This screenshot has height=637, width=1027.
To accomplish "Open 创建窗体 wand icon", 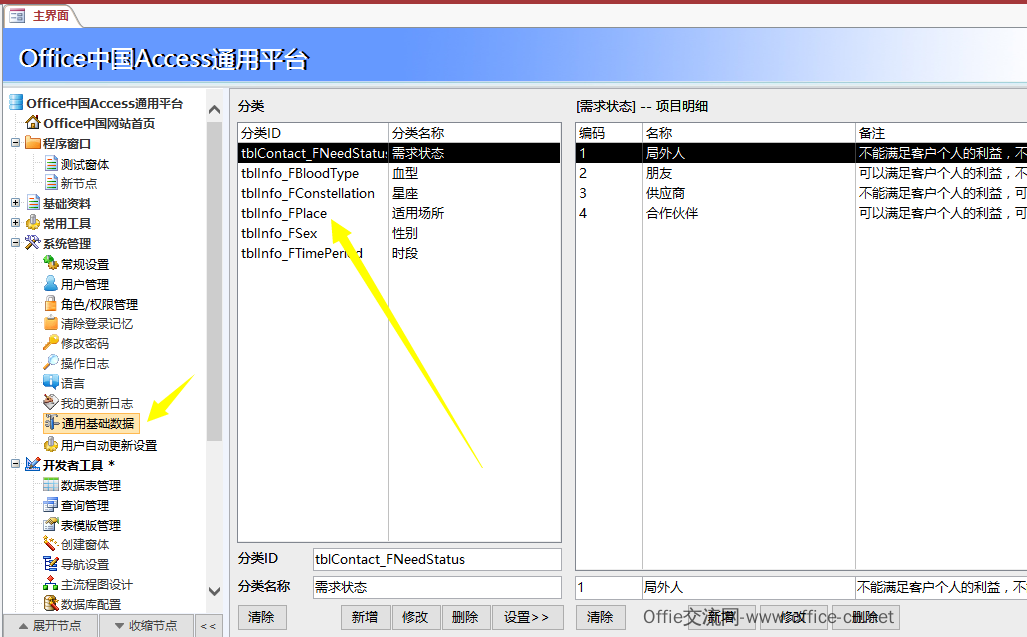I will 51,544.
